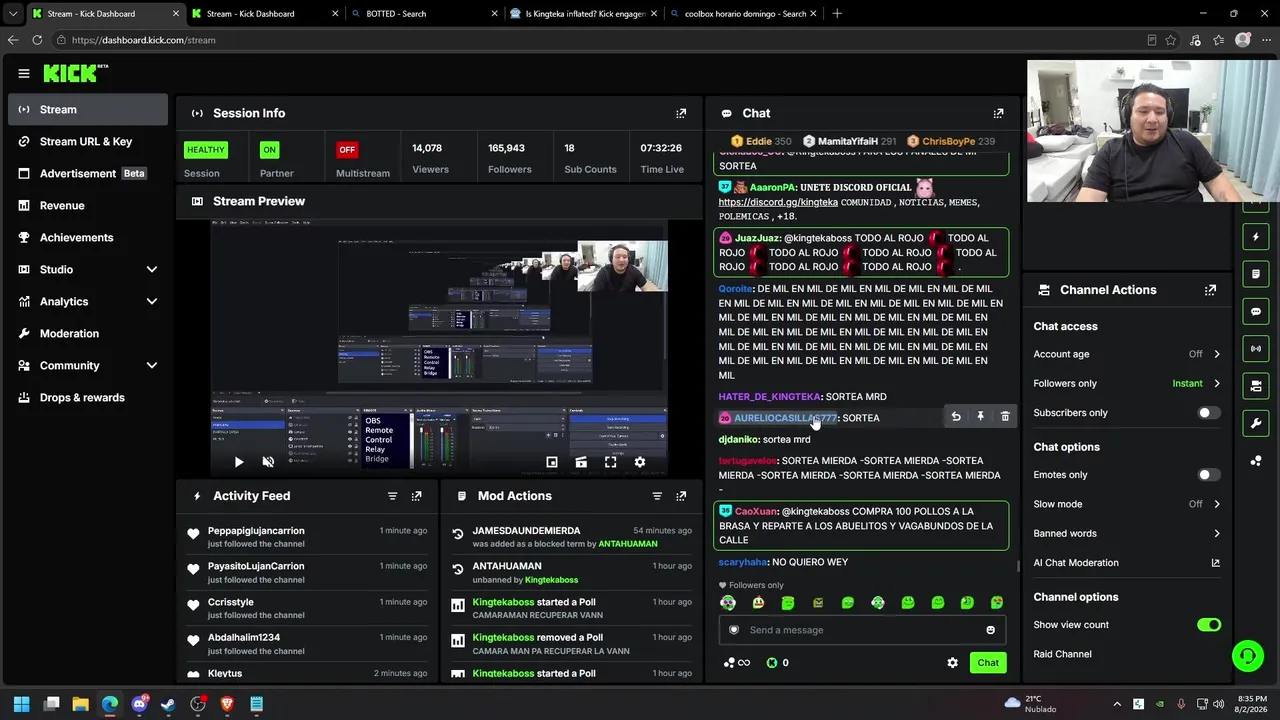Open the Mod Actions filter options
The width and height of the screenshot is (1280, 720).
pos(657,496)
